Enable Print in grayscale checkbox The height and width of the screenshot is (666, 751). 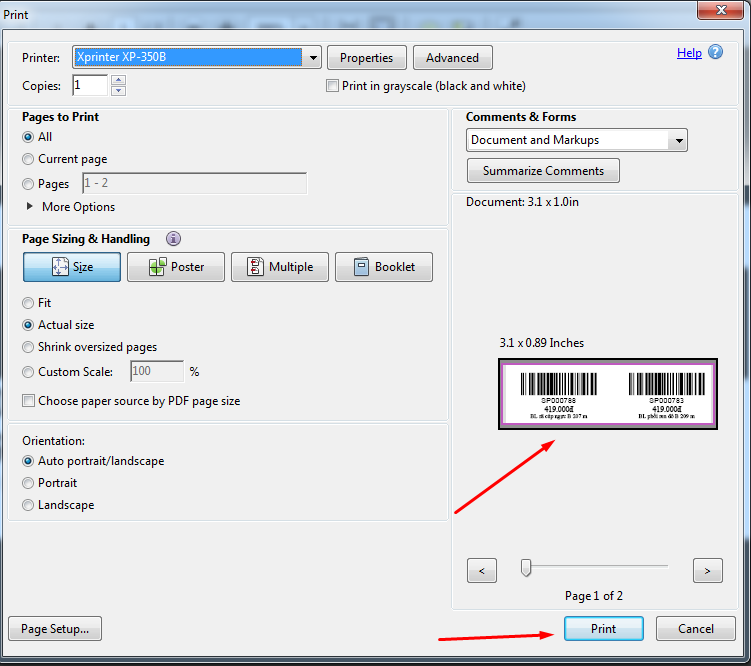click(333, 86)
